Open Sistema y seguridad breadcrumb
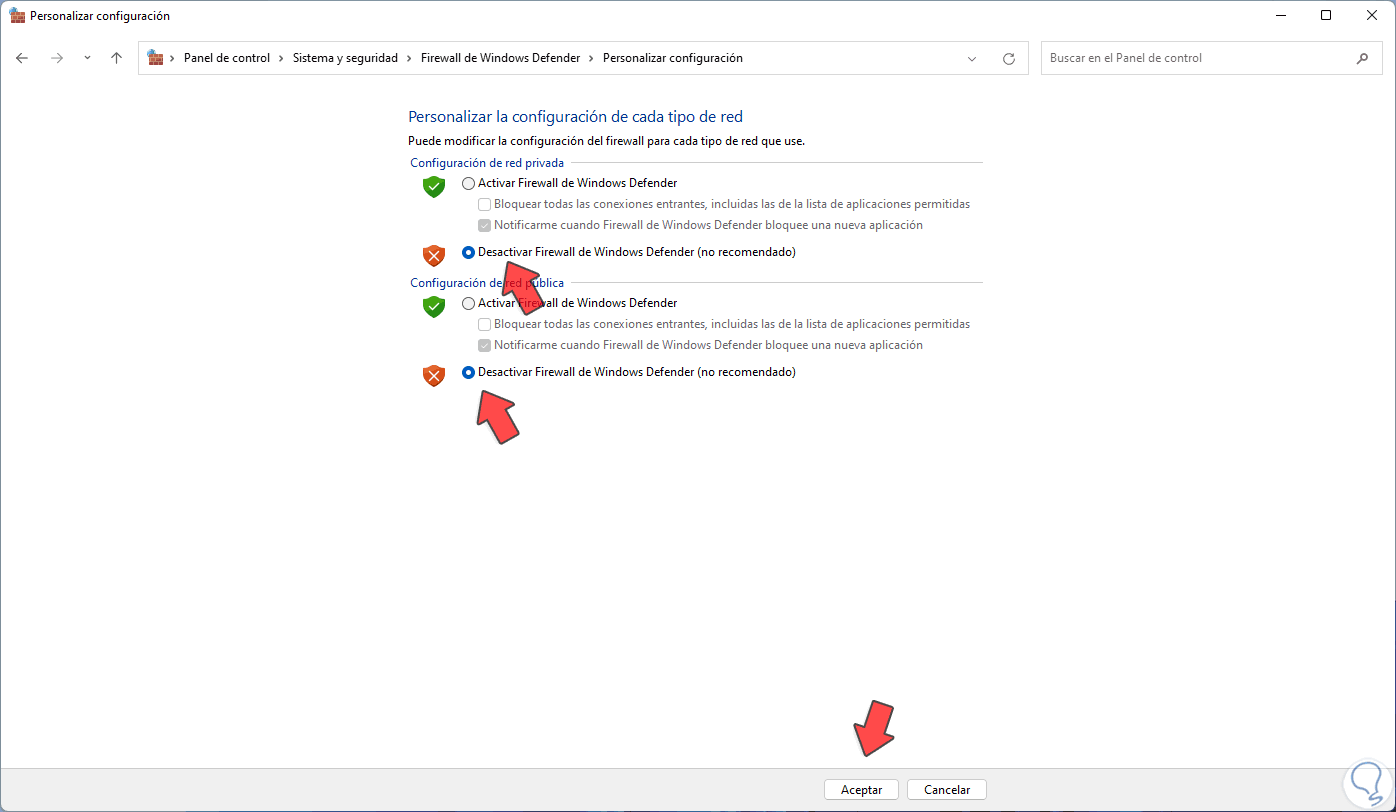1396x812 pixels. [345, 58]
